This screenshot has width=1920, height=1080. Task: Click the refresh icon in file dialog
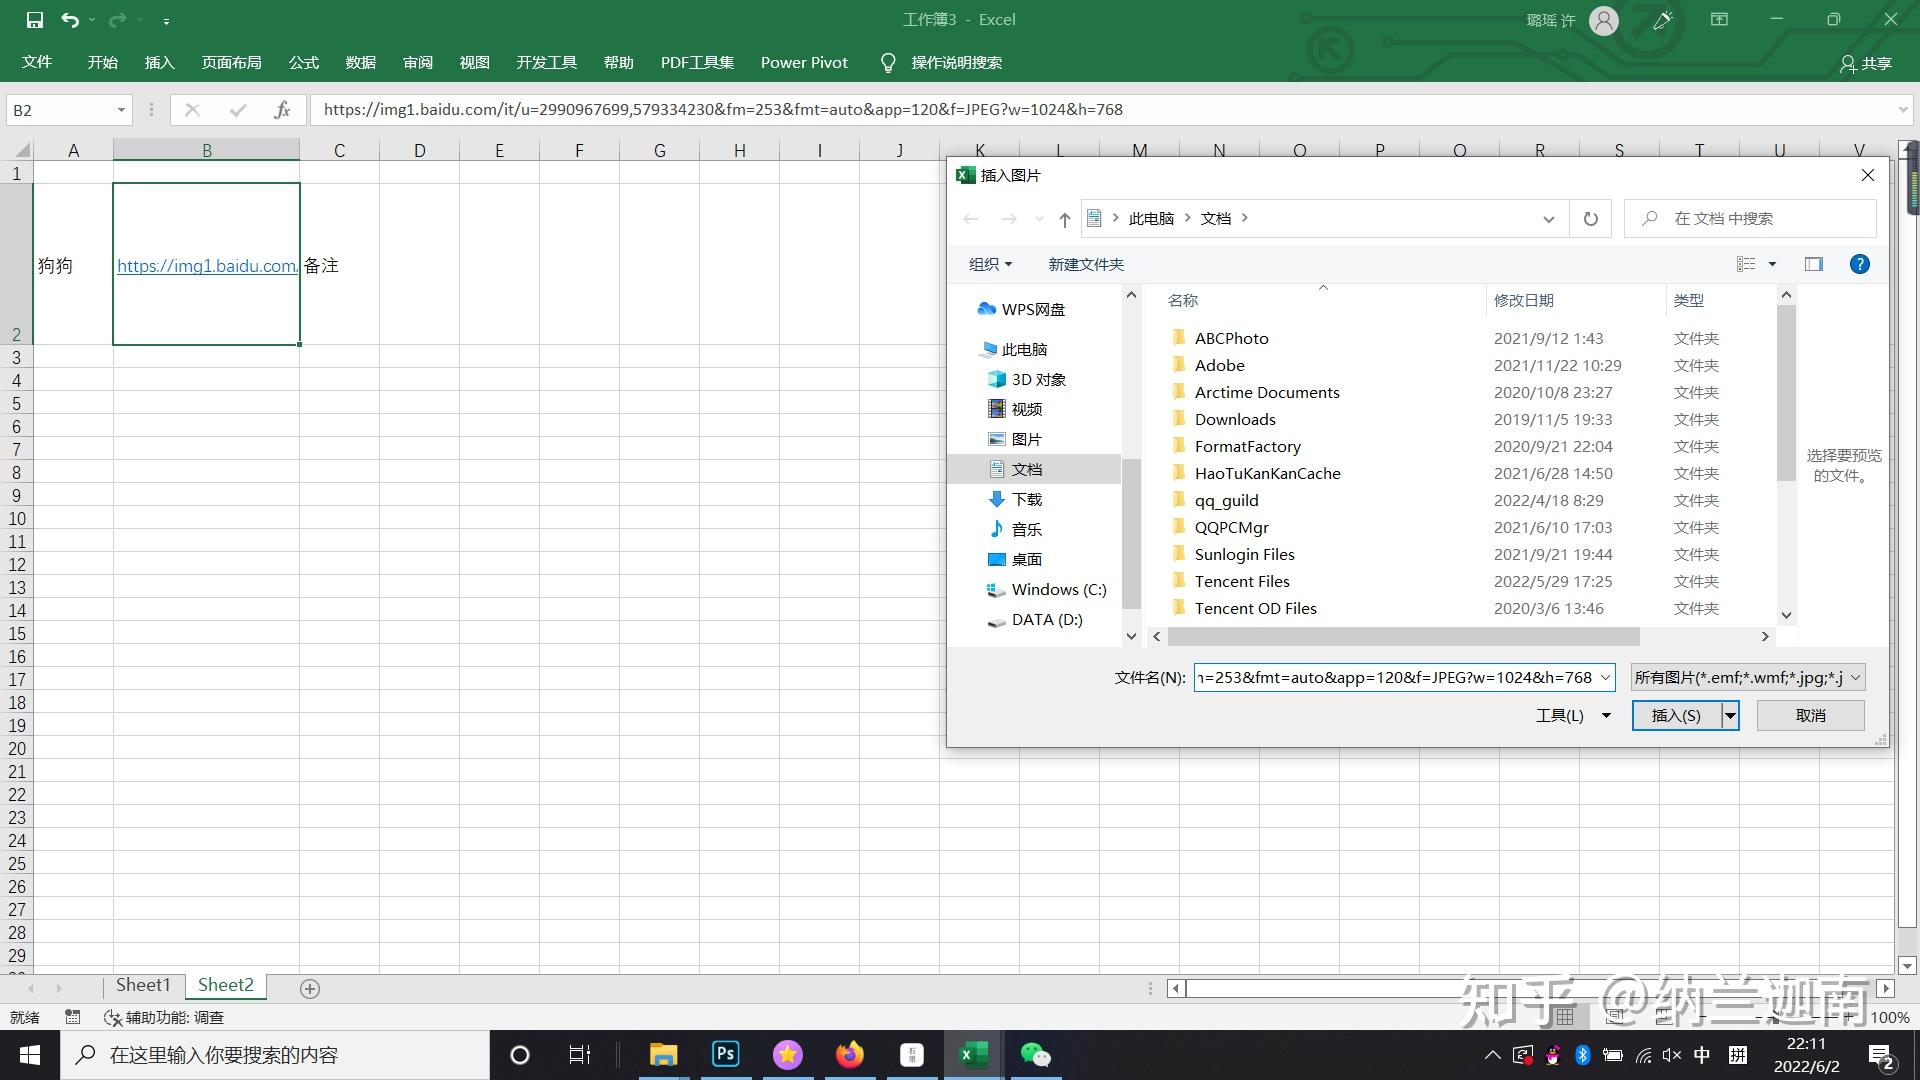(x=1590, y=219)
